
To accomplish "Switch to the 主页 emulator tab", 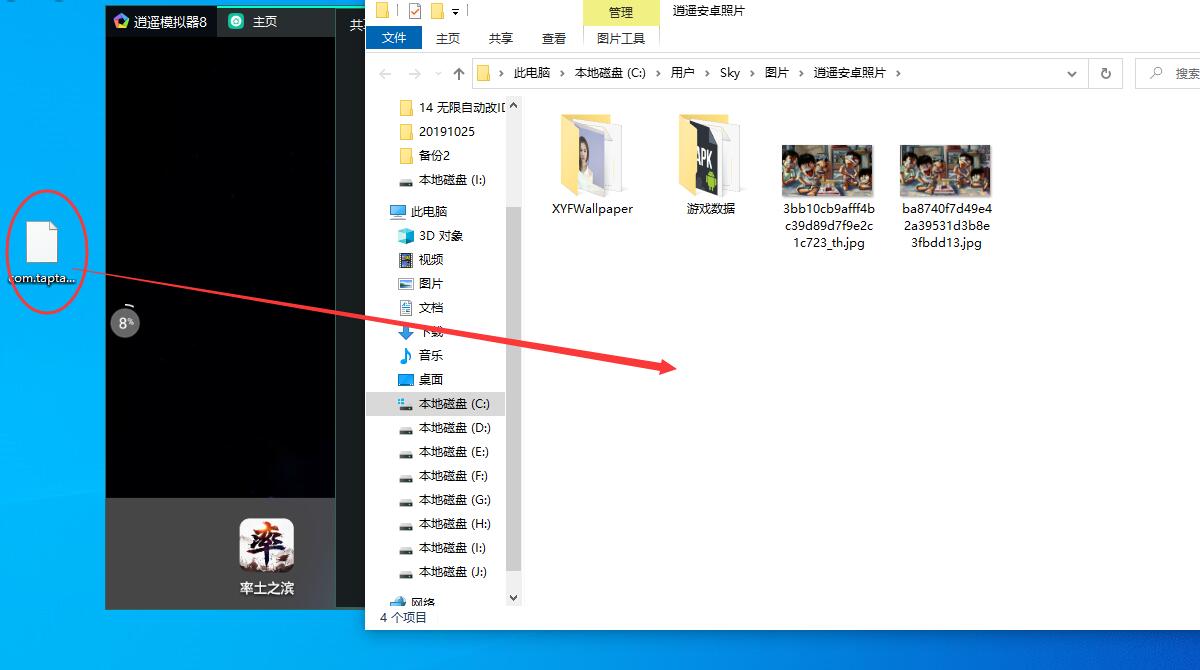I will point(264,21).
